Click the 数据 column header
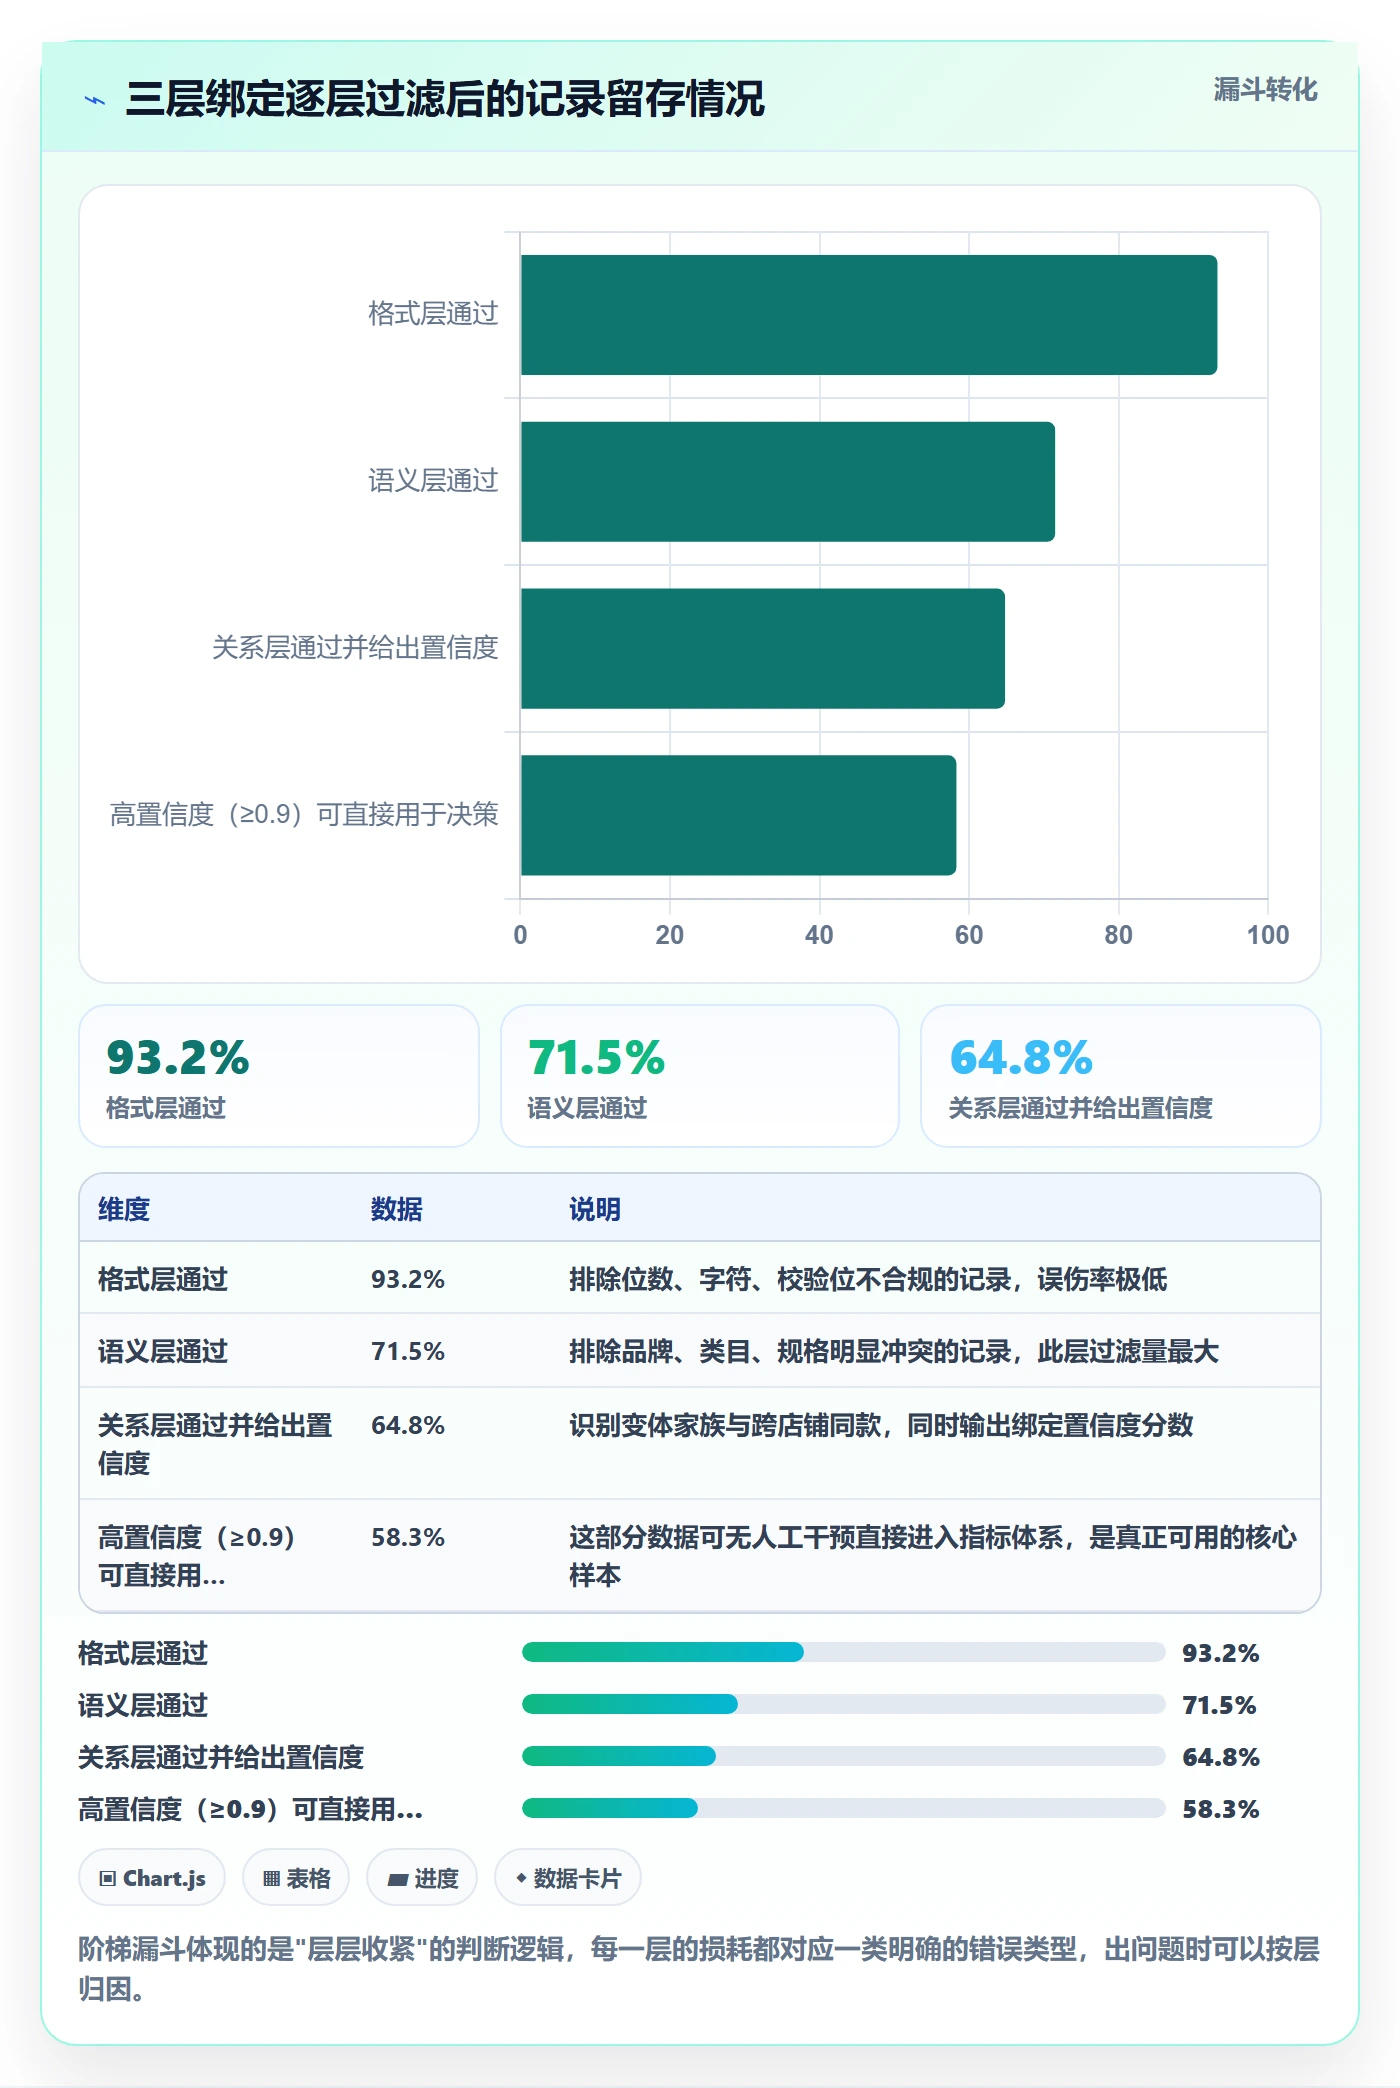The height and width of the screenshot is (2088, 1400). click(397, 1209)
